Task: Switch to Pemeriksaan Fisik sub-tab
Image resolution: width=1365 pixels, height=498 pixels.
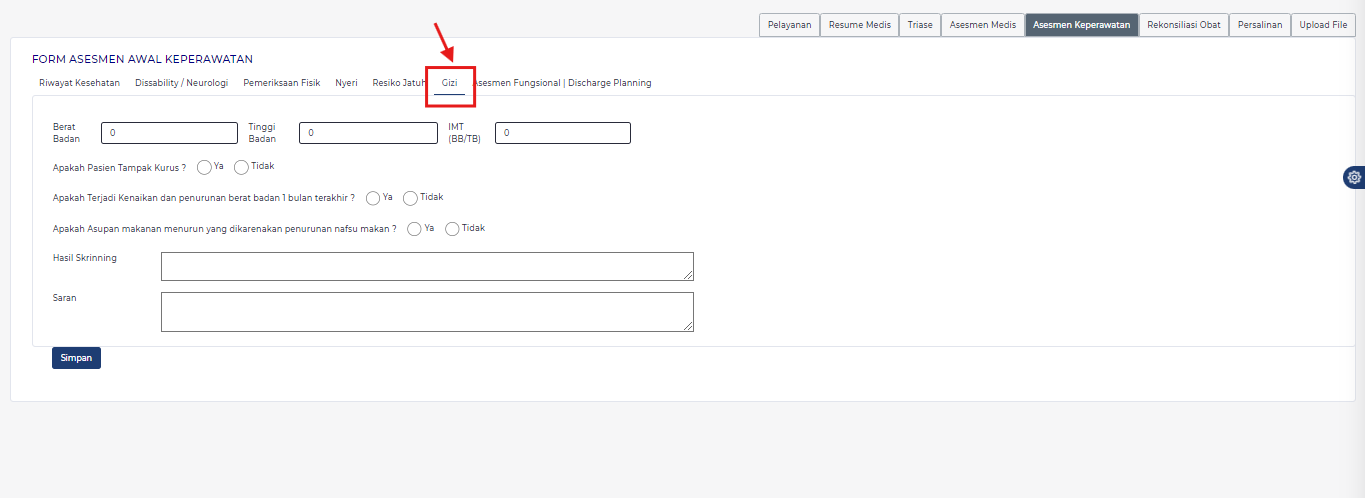Action: (281, 83)
